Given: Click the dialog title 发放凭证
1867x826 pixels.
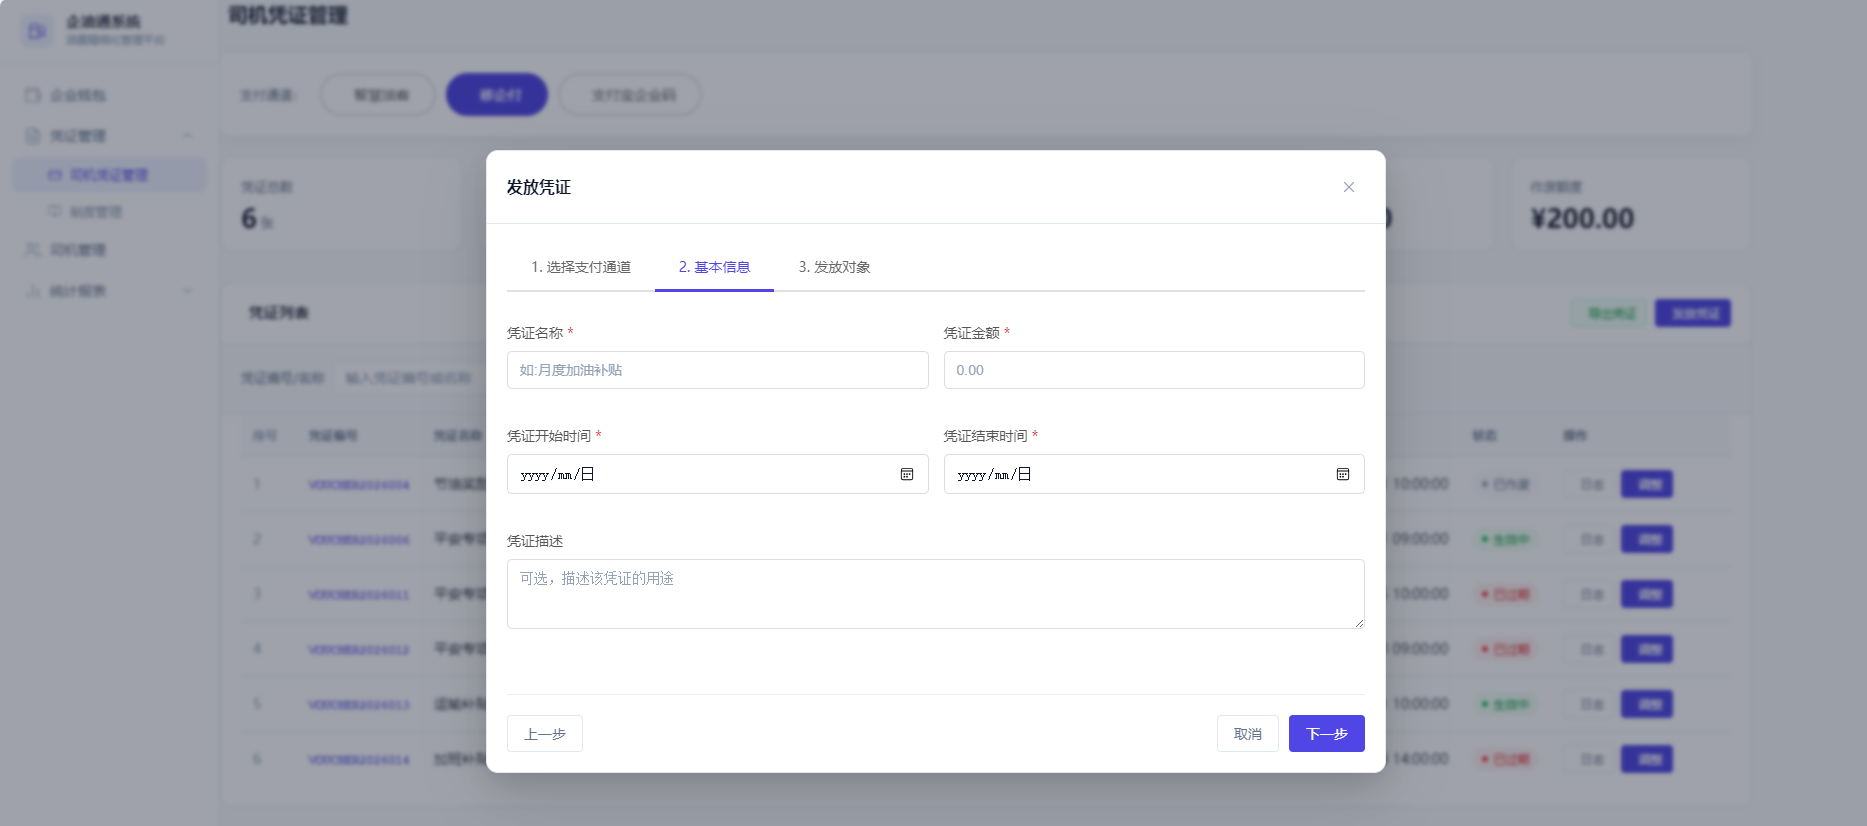Looking at the screenshot, I should [x=538, y=187].
